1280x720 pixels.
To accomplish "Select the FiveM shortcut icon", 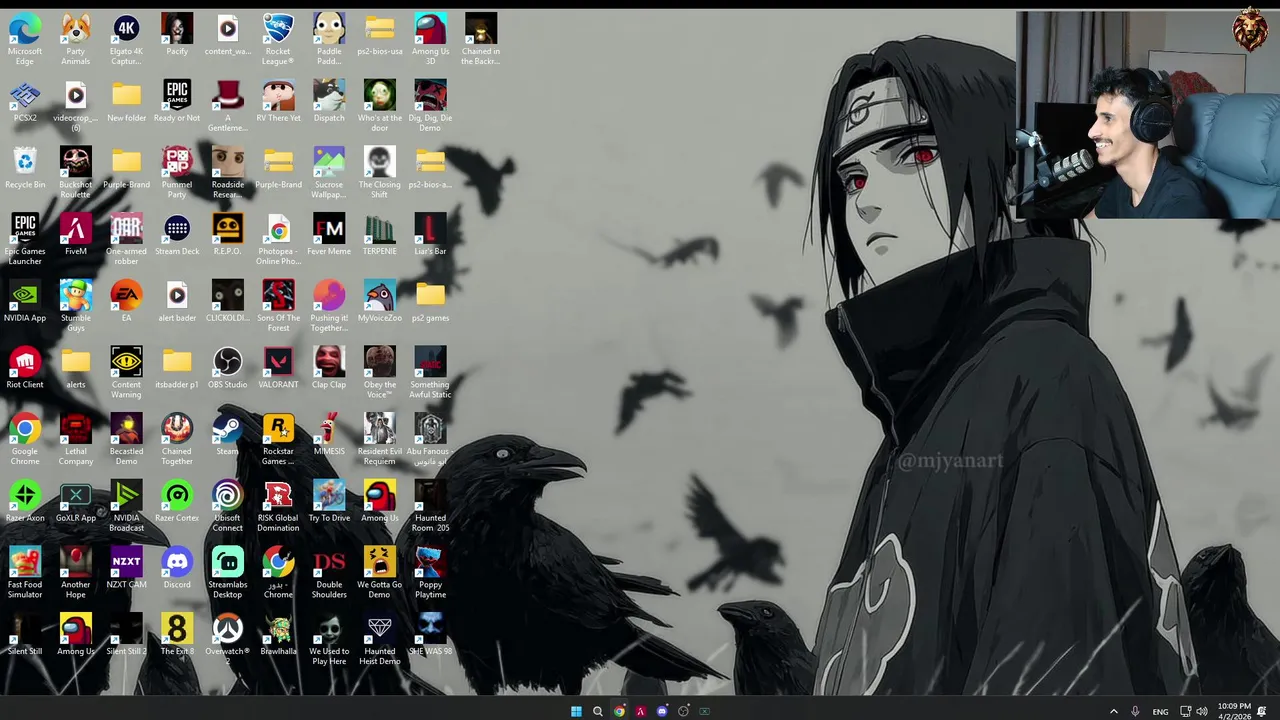I will coord(76,234).
